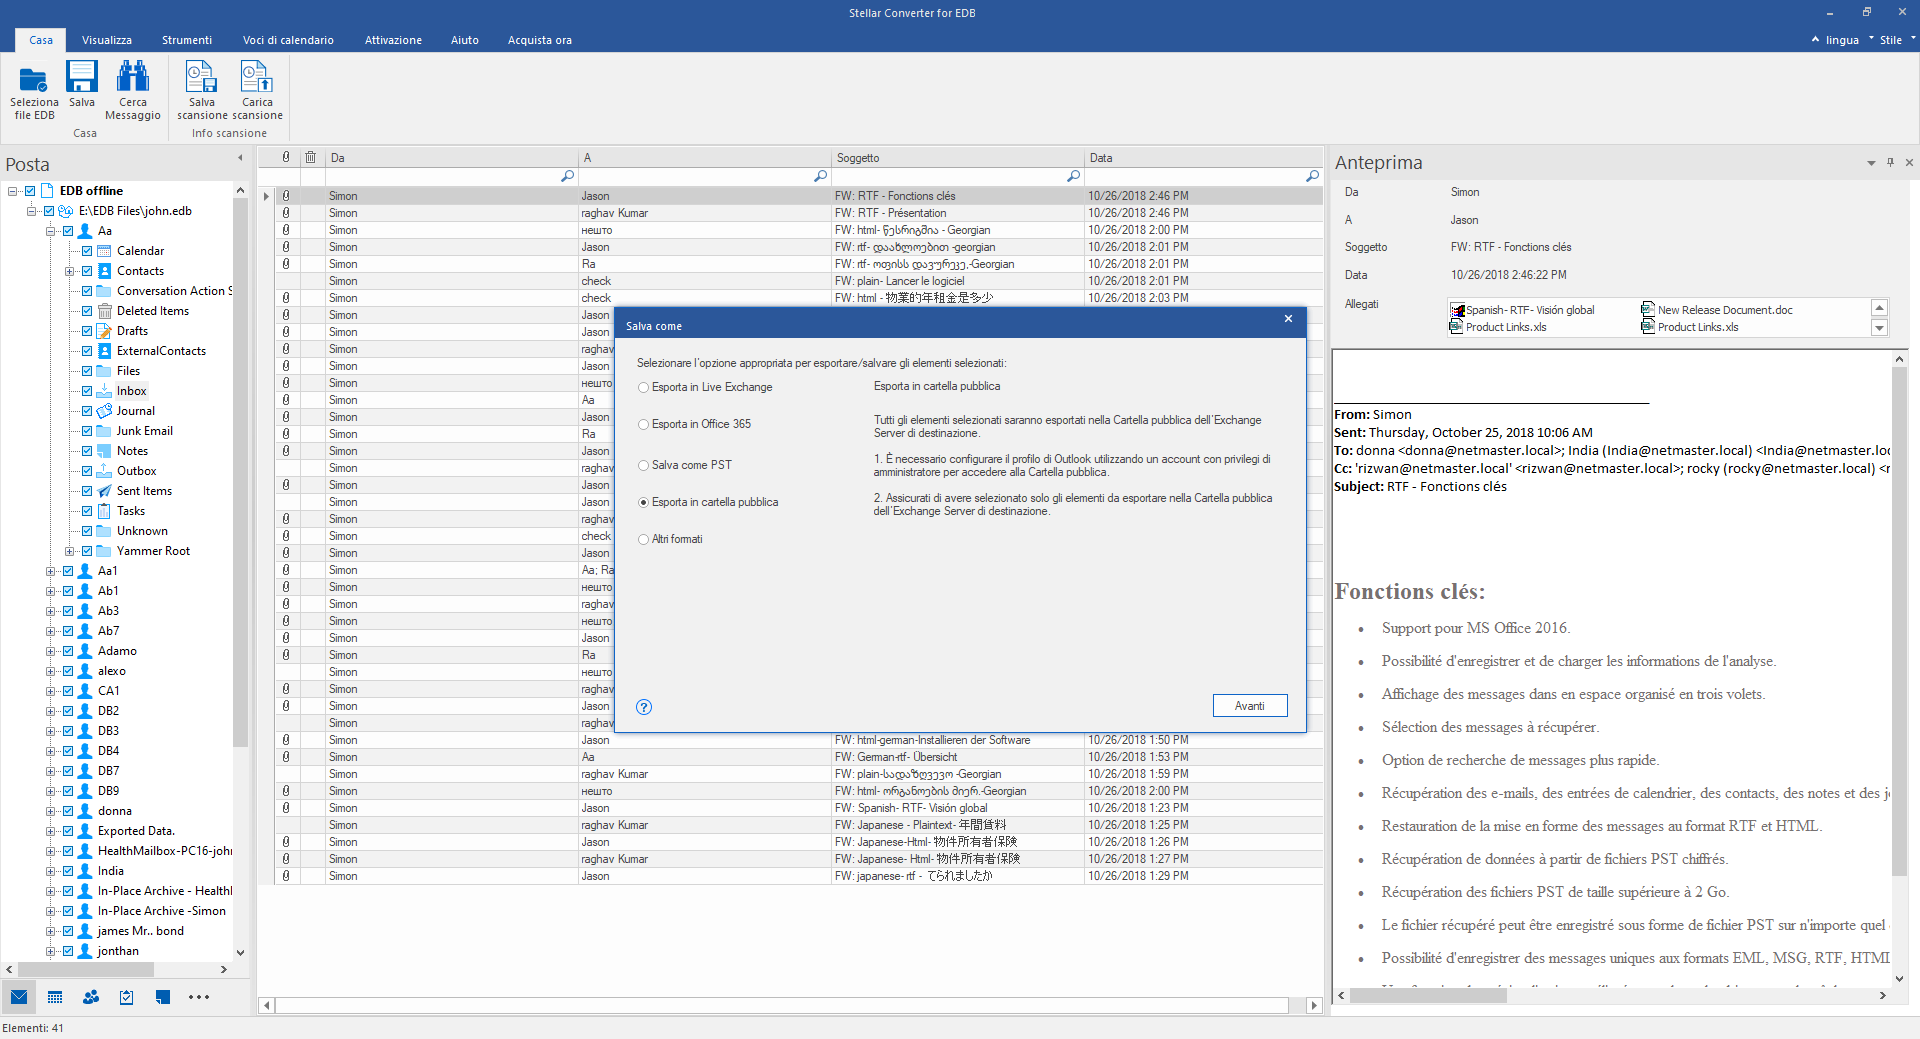The height and width of the screenshot is (1039, 1920).
Task: Click the preview pane vertical scrollbar
Action: point(1899,620)
